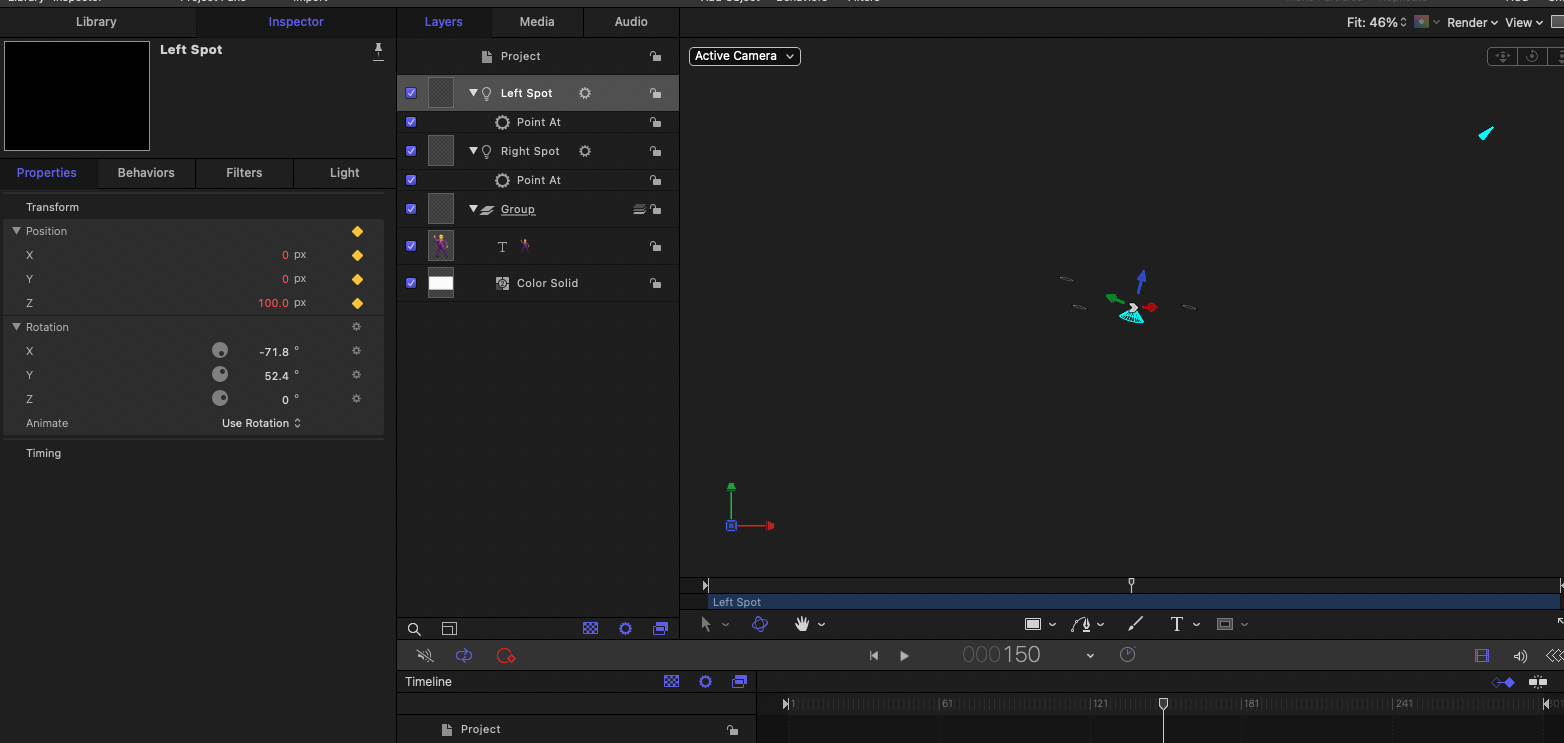
Task: Toggle the red Record animation button
Action: click(506, 656)
